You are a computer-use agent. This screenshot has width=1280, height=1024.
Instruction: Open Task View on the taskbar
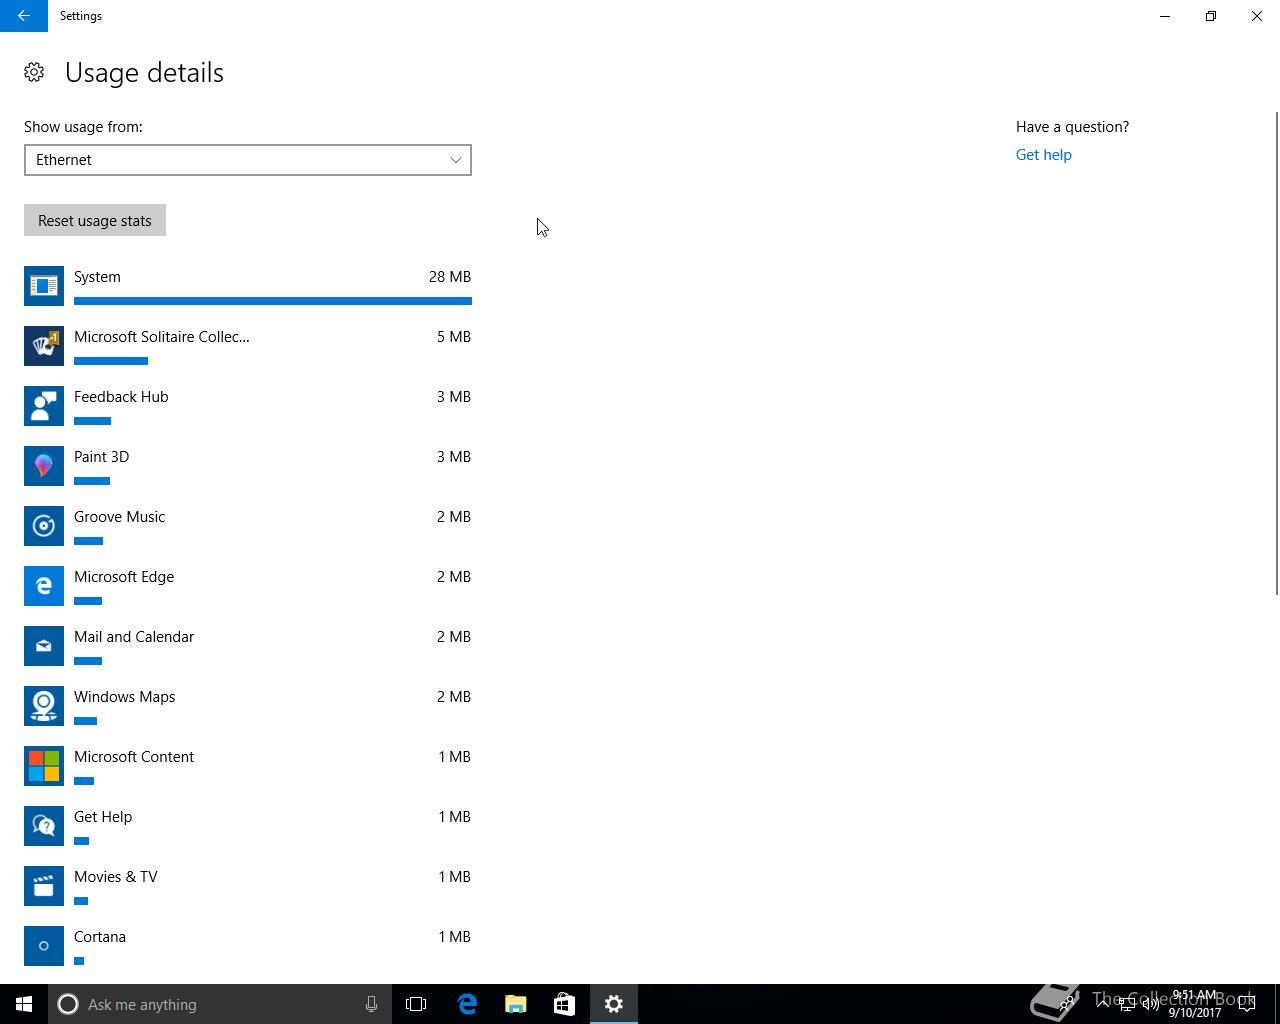(416, 1004)
